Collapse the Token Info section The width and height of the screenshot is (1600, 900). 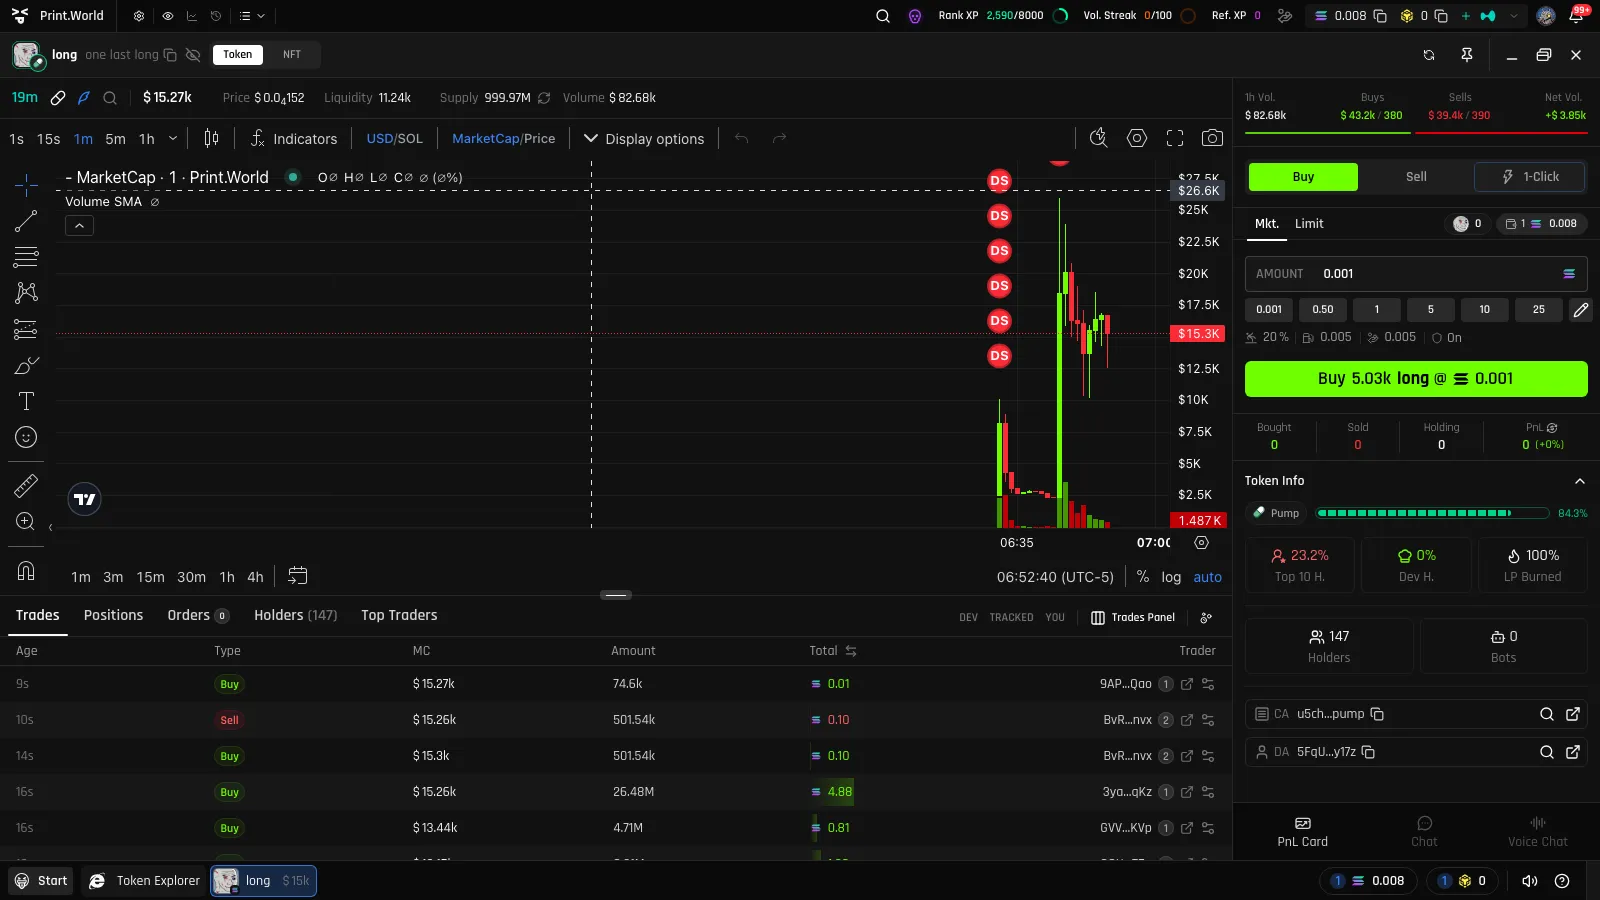(1580, 481)
